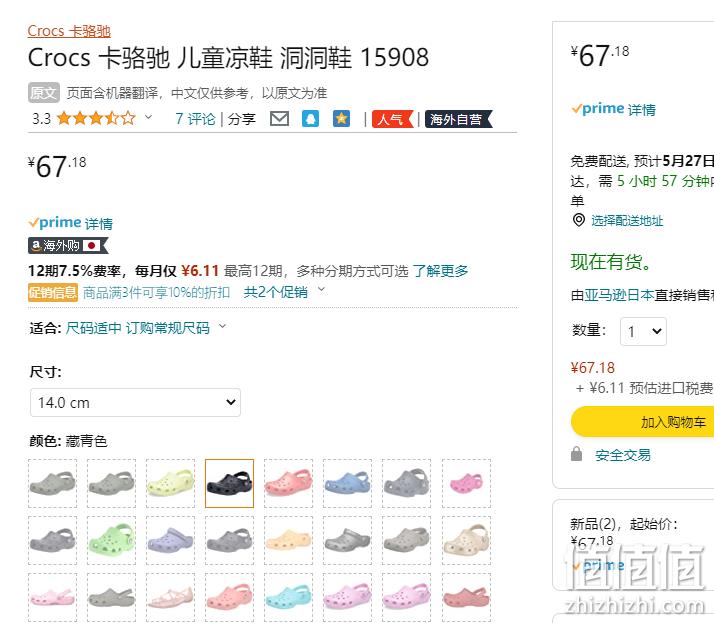The image size is (714, 623).
Task: Open the 新品(2) offers link
Action: click(x=623, y=524)
